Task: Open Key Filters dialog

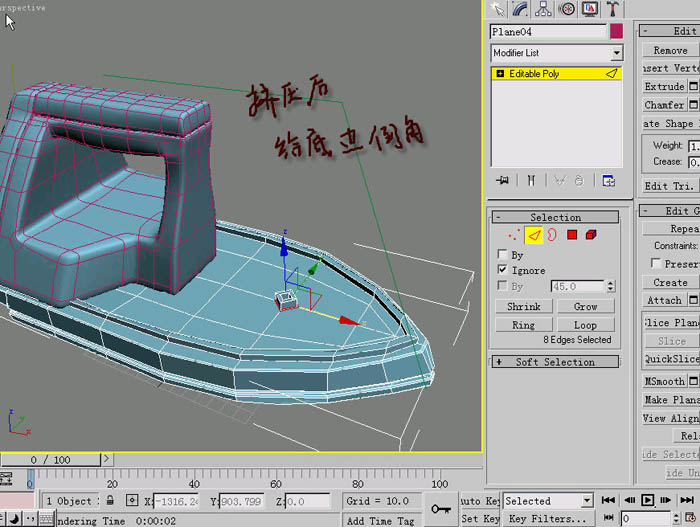Action: (x=548, y=519)
